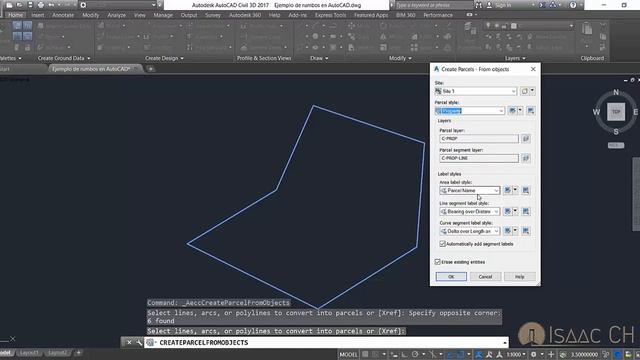The height and width of the screenshot is (360, 640).
Task: Open the Survey ribbon tab
Action: (213, 15)
